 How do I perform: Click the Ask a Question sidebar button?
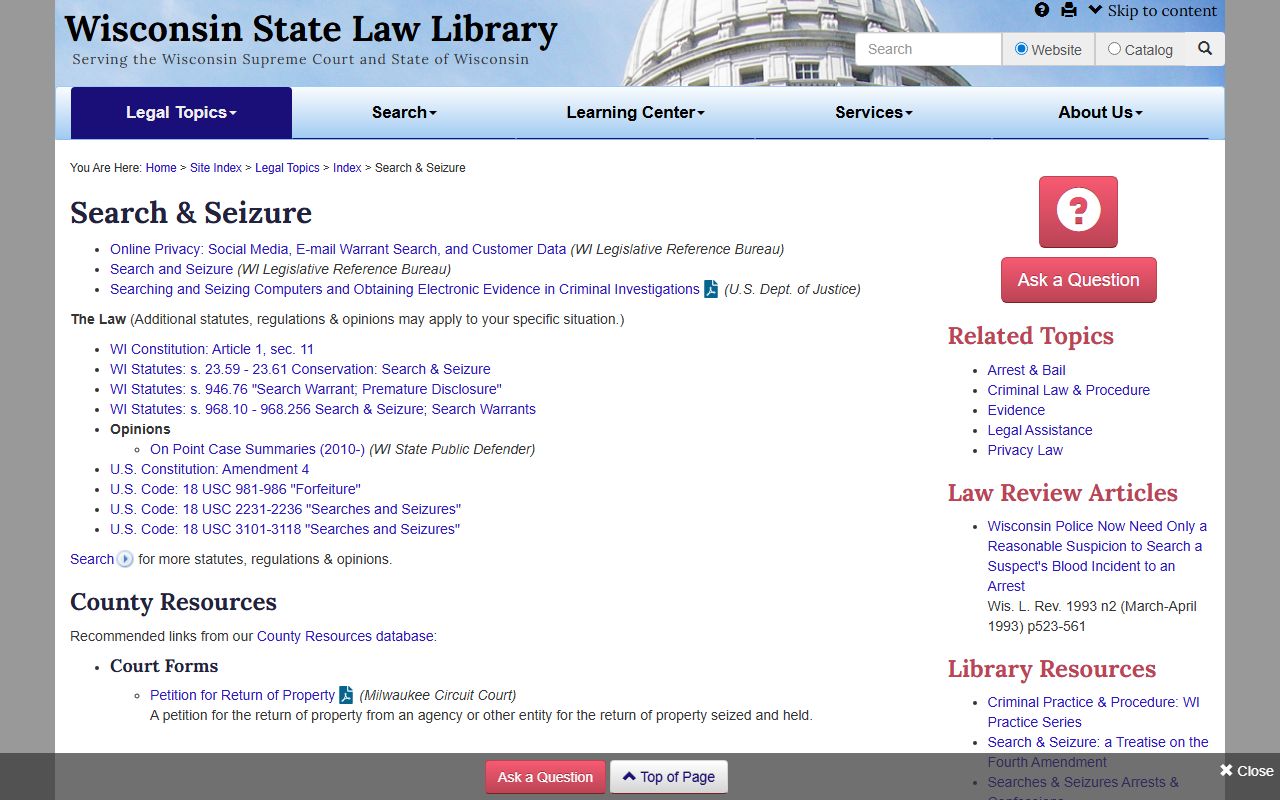click(1078, 280)
